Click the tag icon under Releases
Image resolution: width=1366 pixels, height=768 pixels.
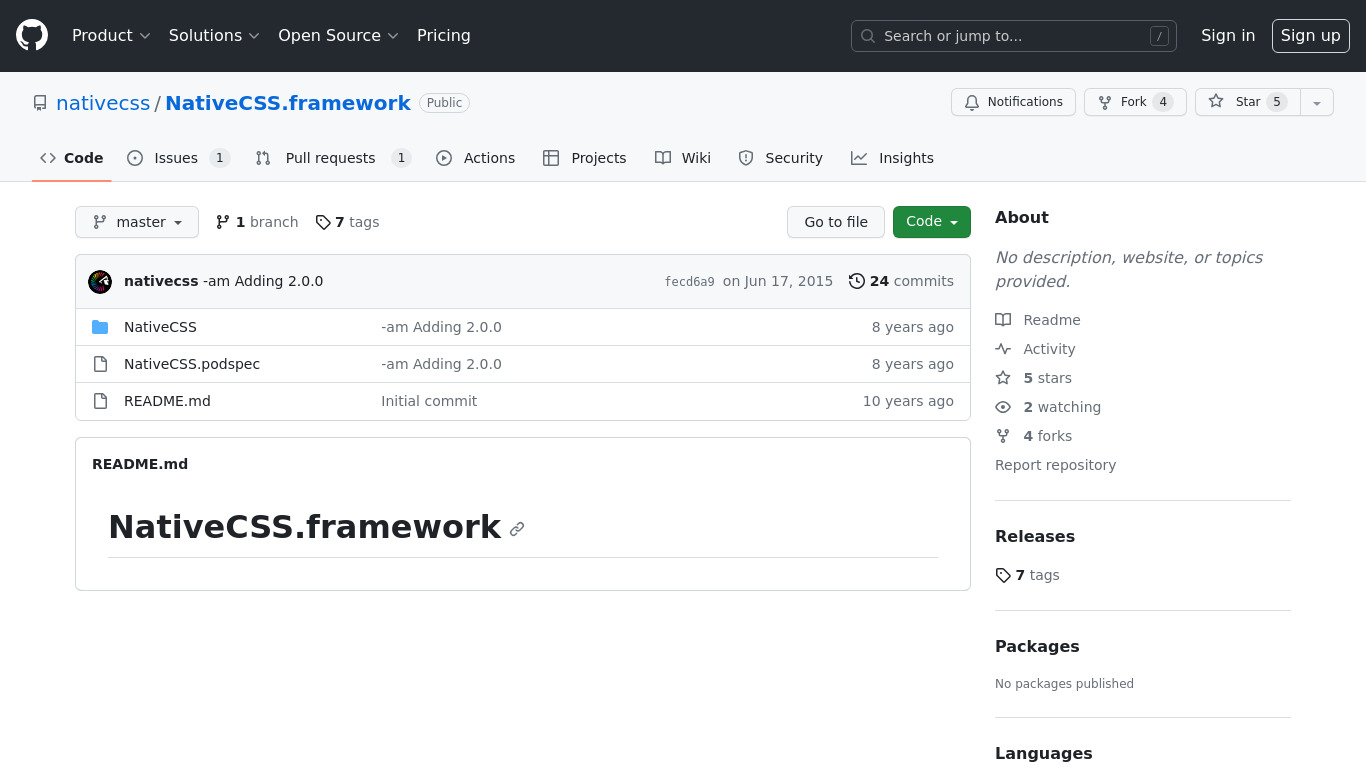tap(1003, 575)
